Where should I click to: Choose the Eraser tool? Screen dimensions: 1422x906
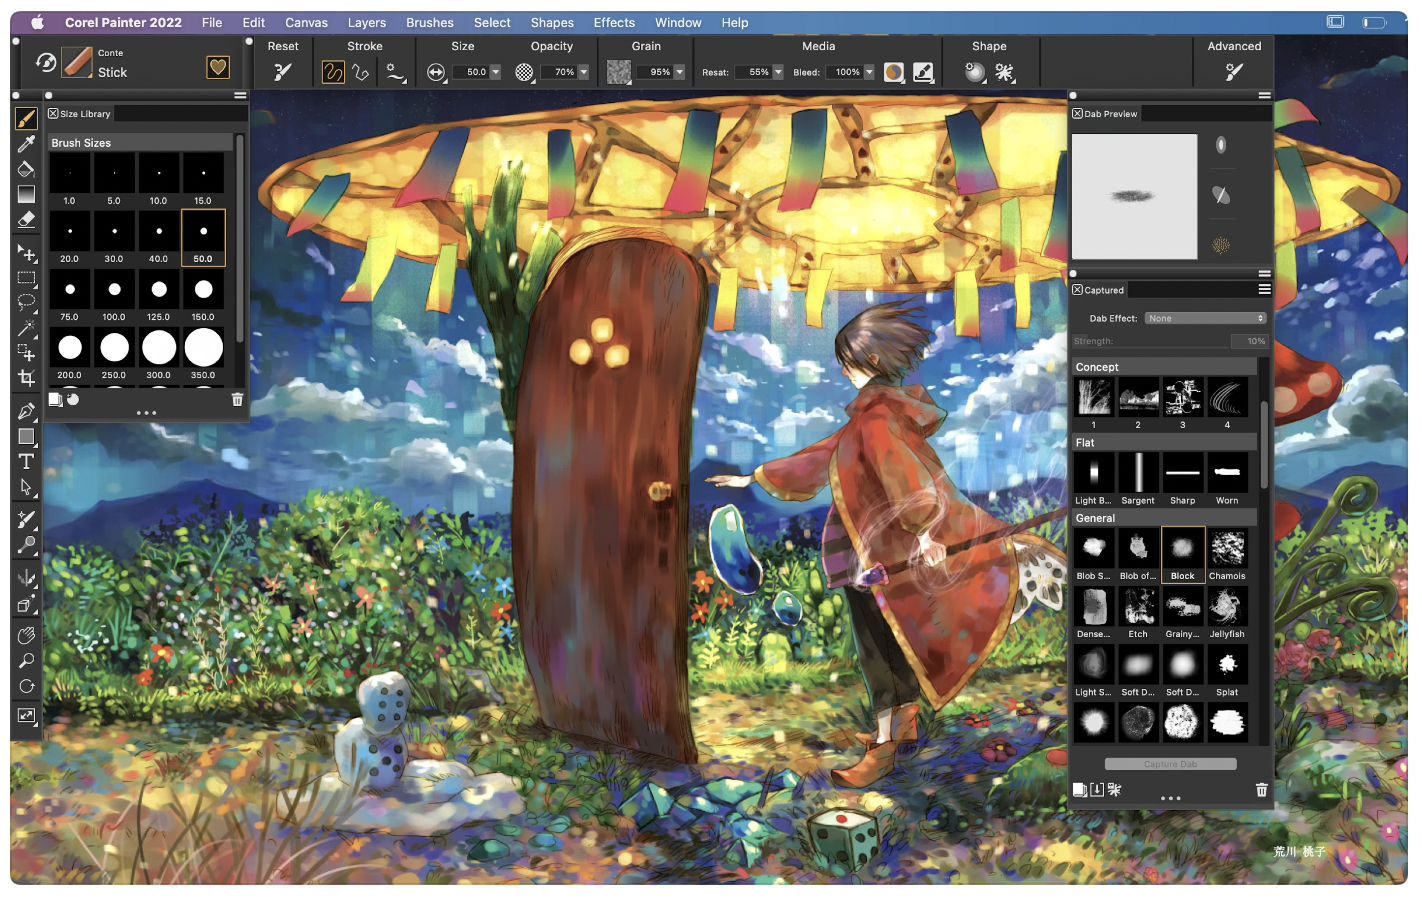(x=27, y=220)
